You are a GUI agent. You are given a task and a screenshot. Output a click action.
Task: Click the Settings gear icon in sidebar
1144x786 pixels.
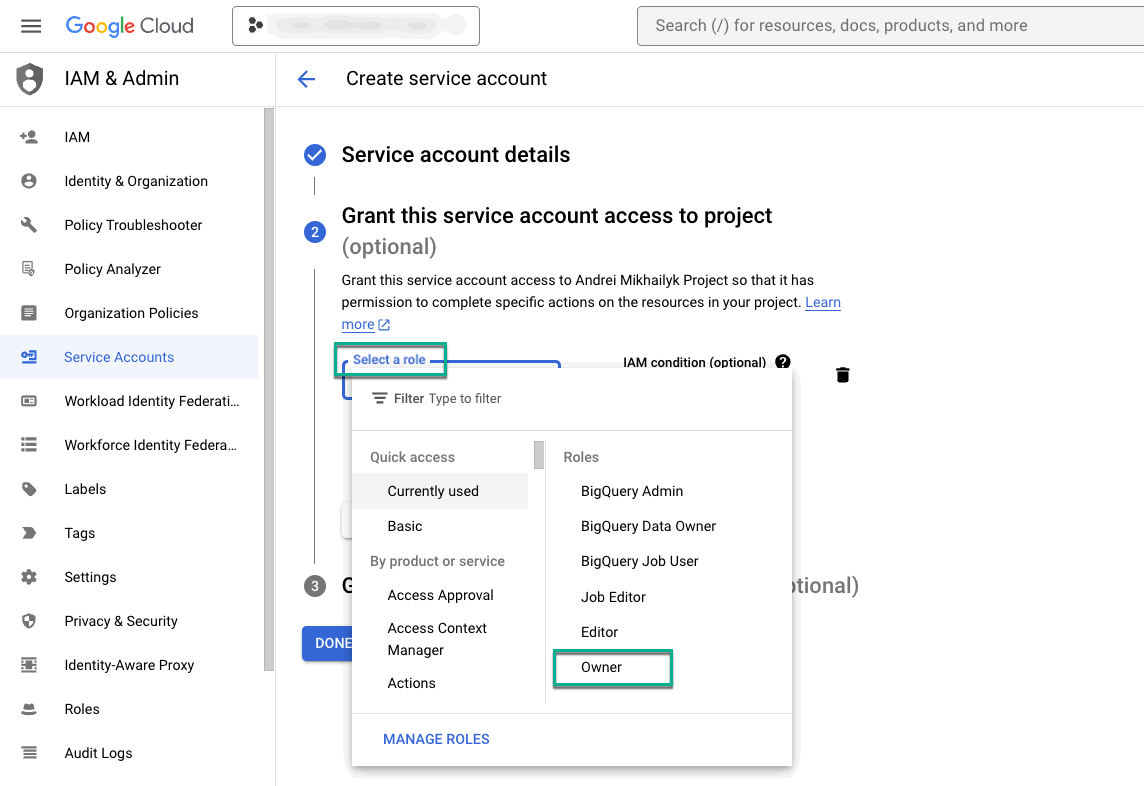(x=29, y=577)
